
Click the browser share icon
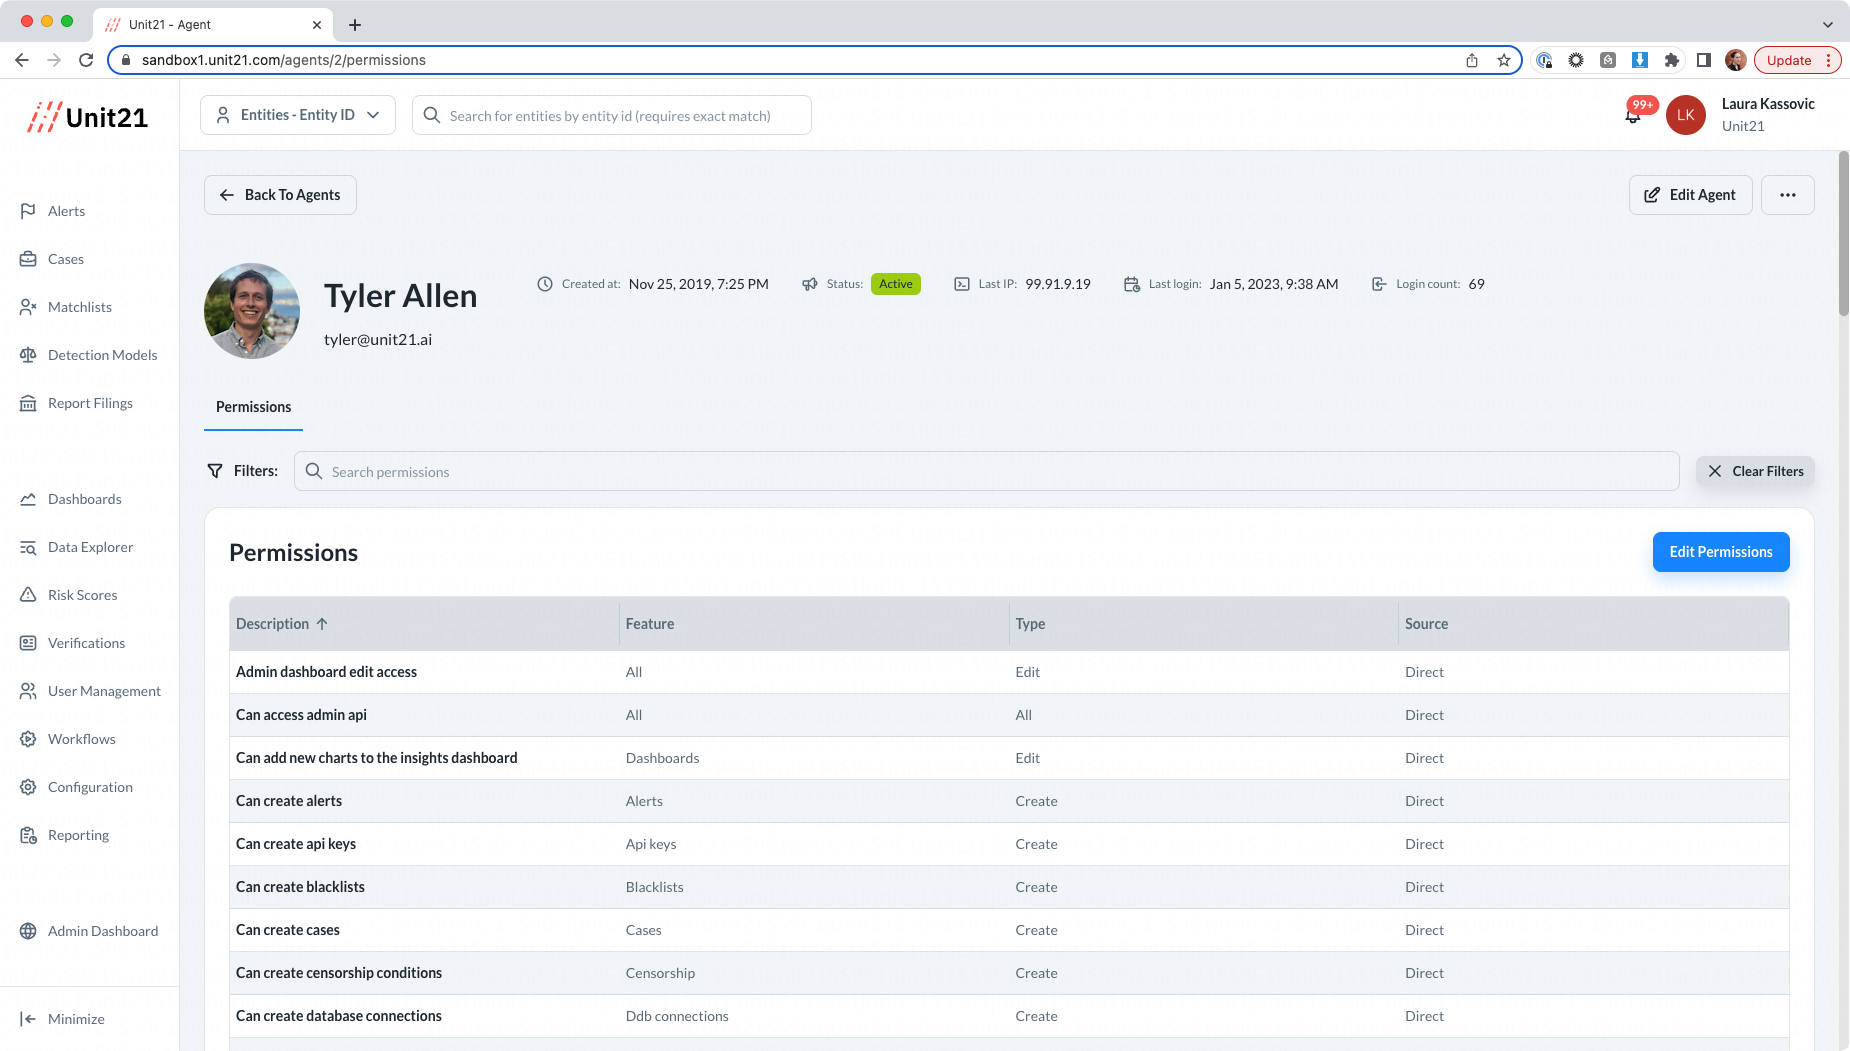[x=1472, y=60]
